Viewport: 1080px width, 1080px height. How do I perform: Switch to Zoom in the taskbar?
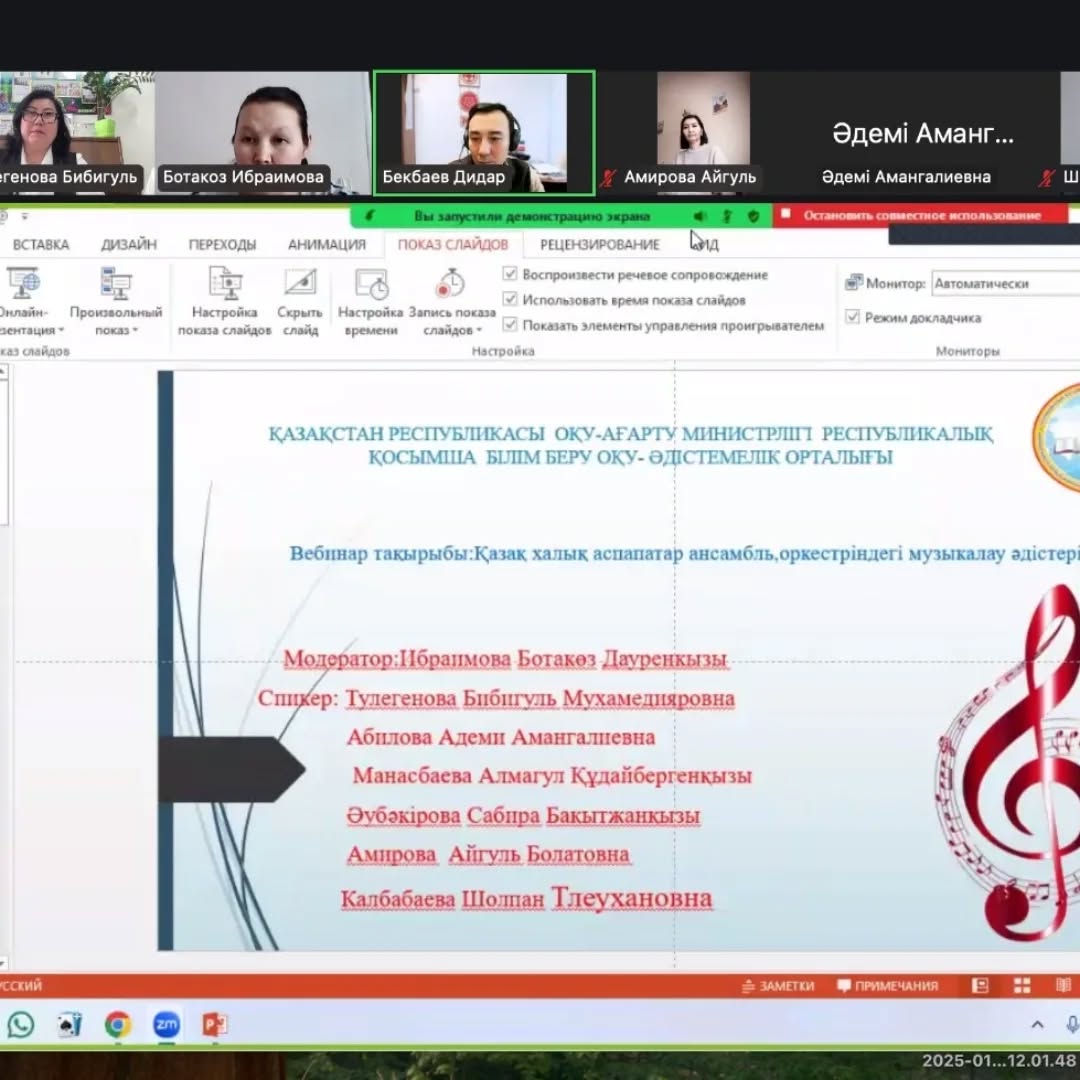166,1024
